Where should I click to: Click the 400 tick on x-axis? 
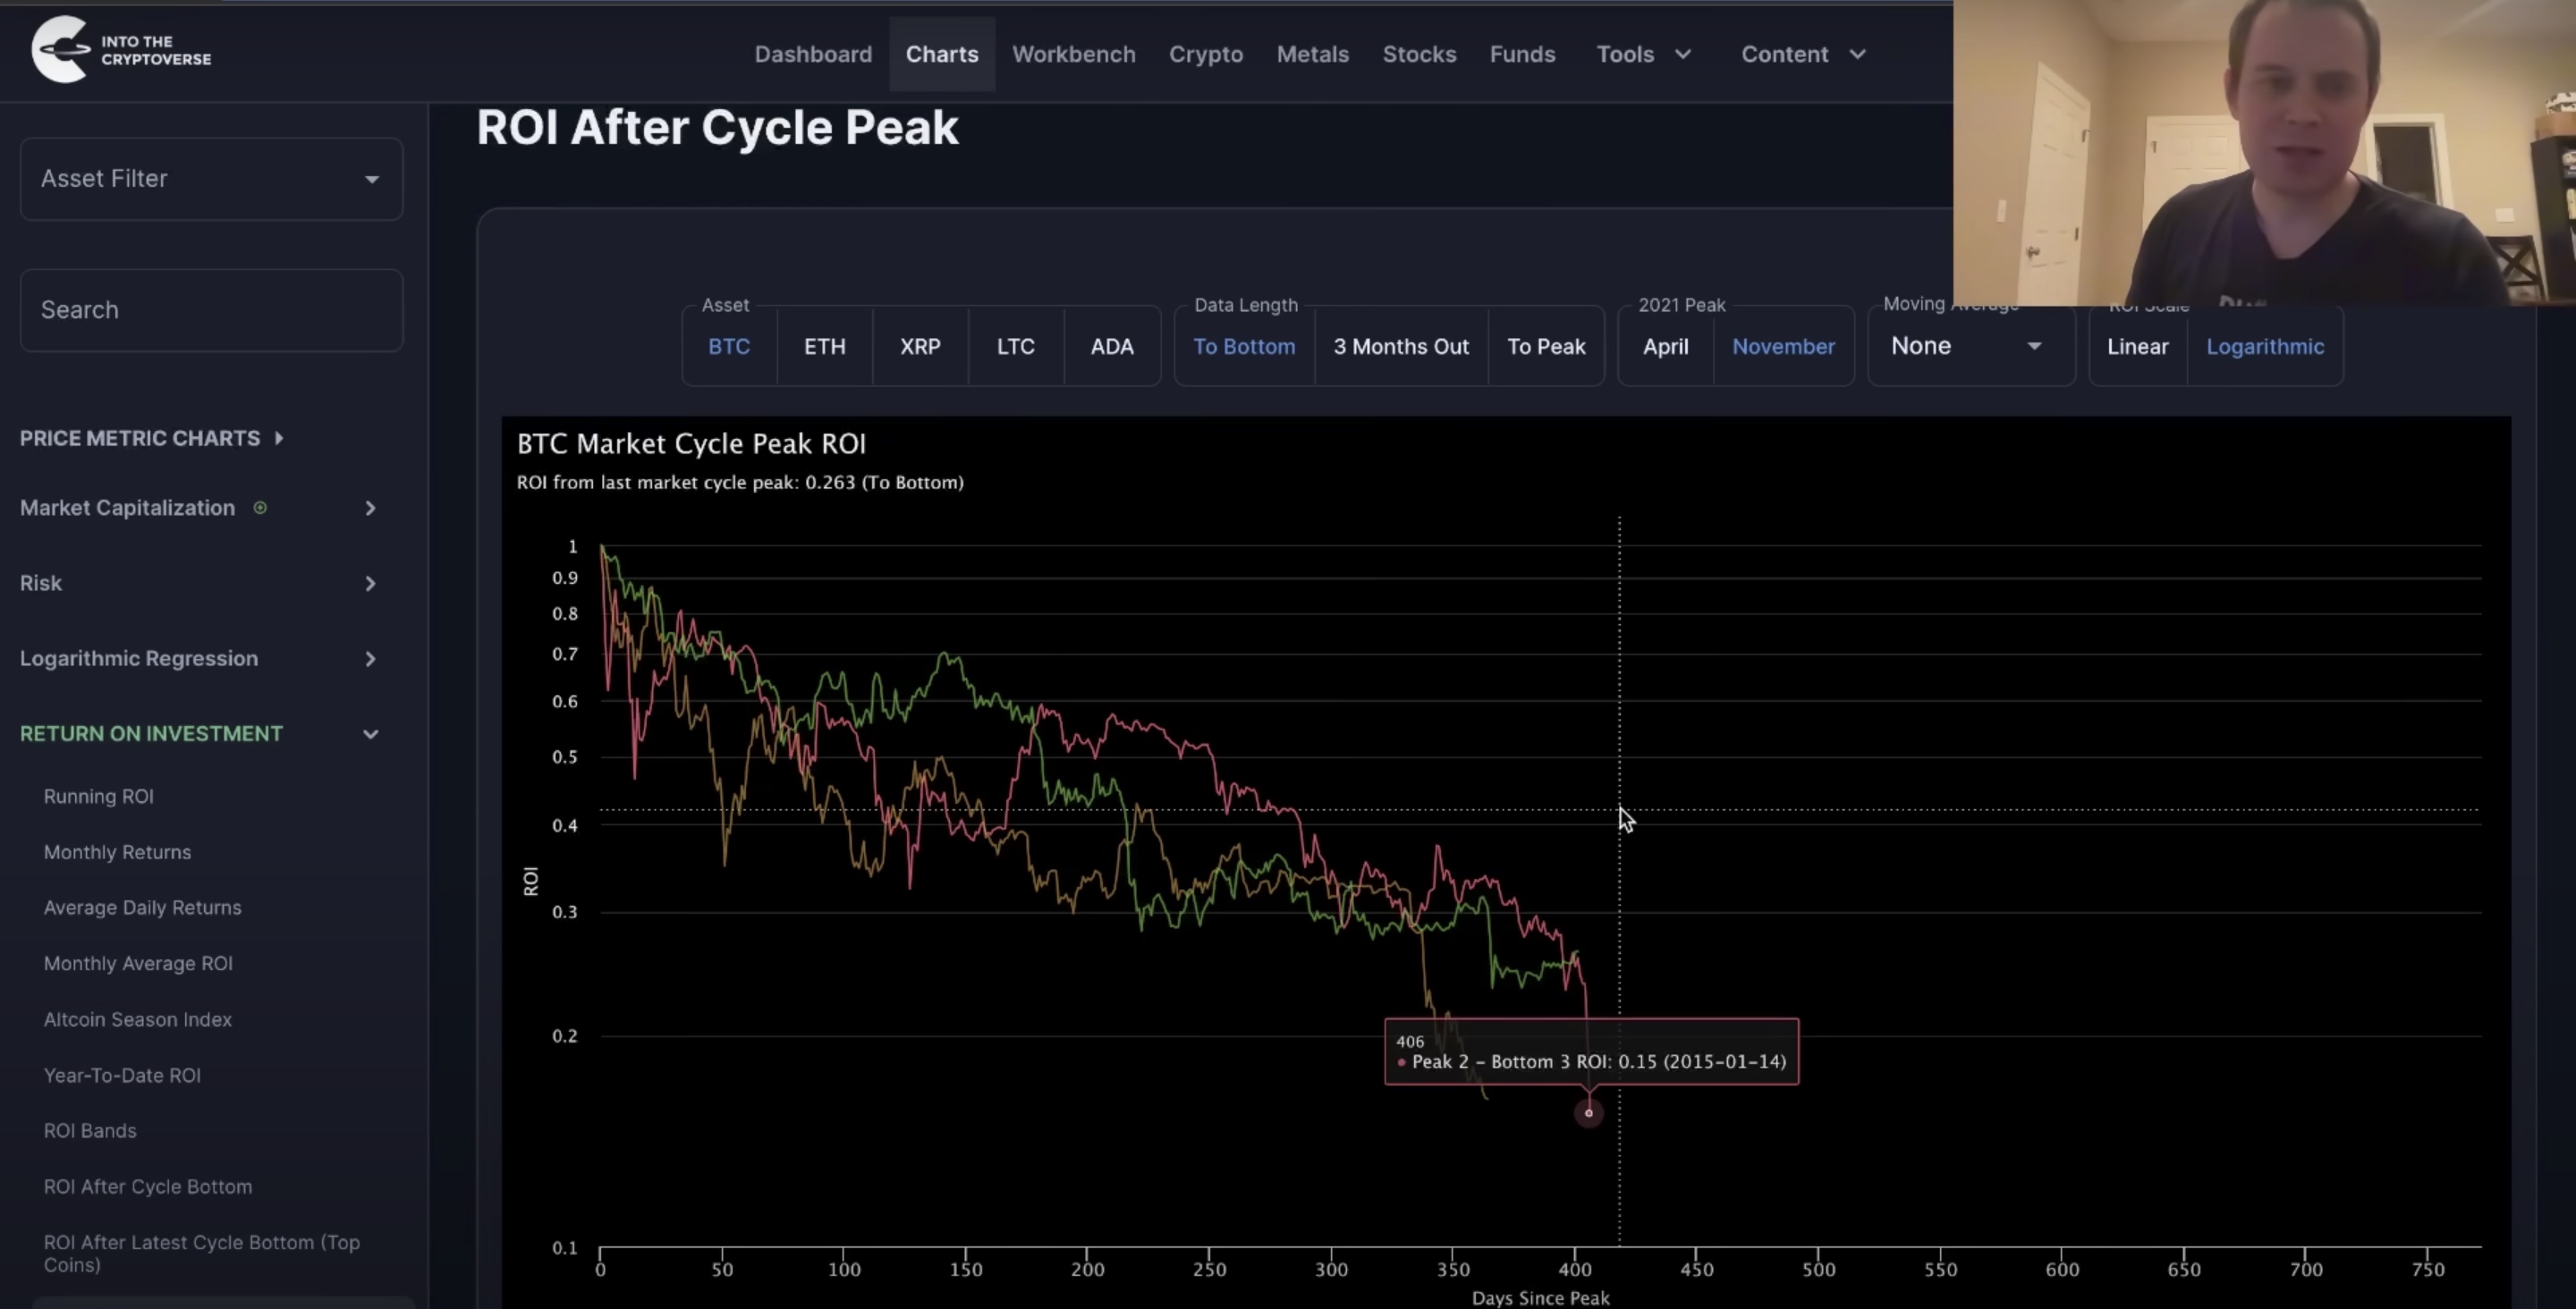(x=1574, y=1269)
